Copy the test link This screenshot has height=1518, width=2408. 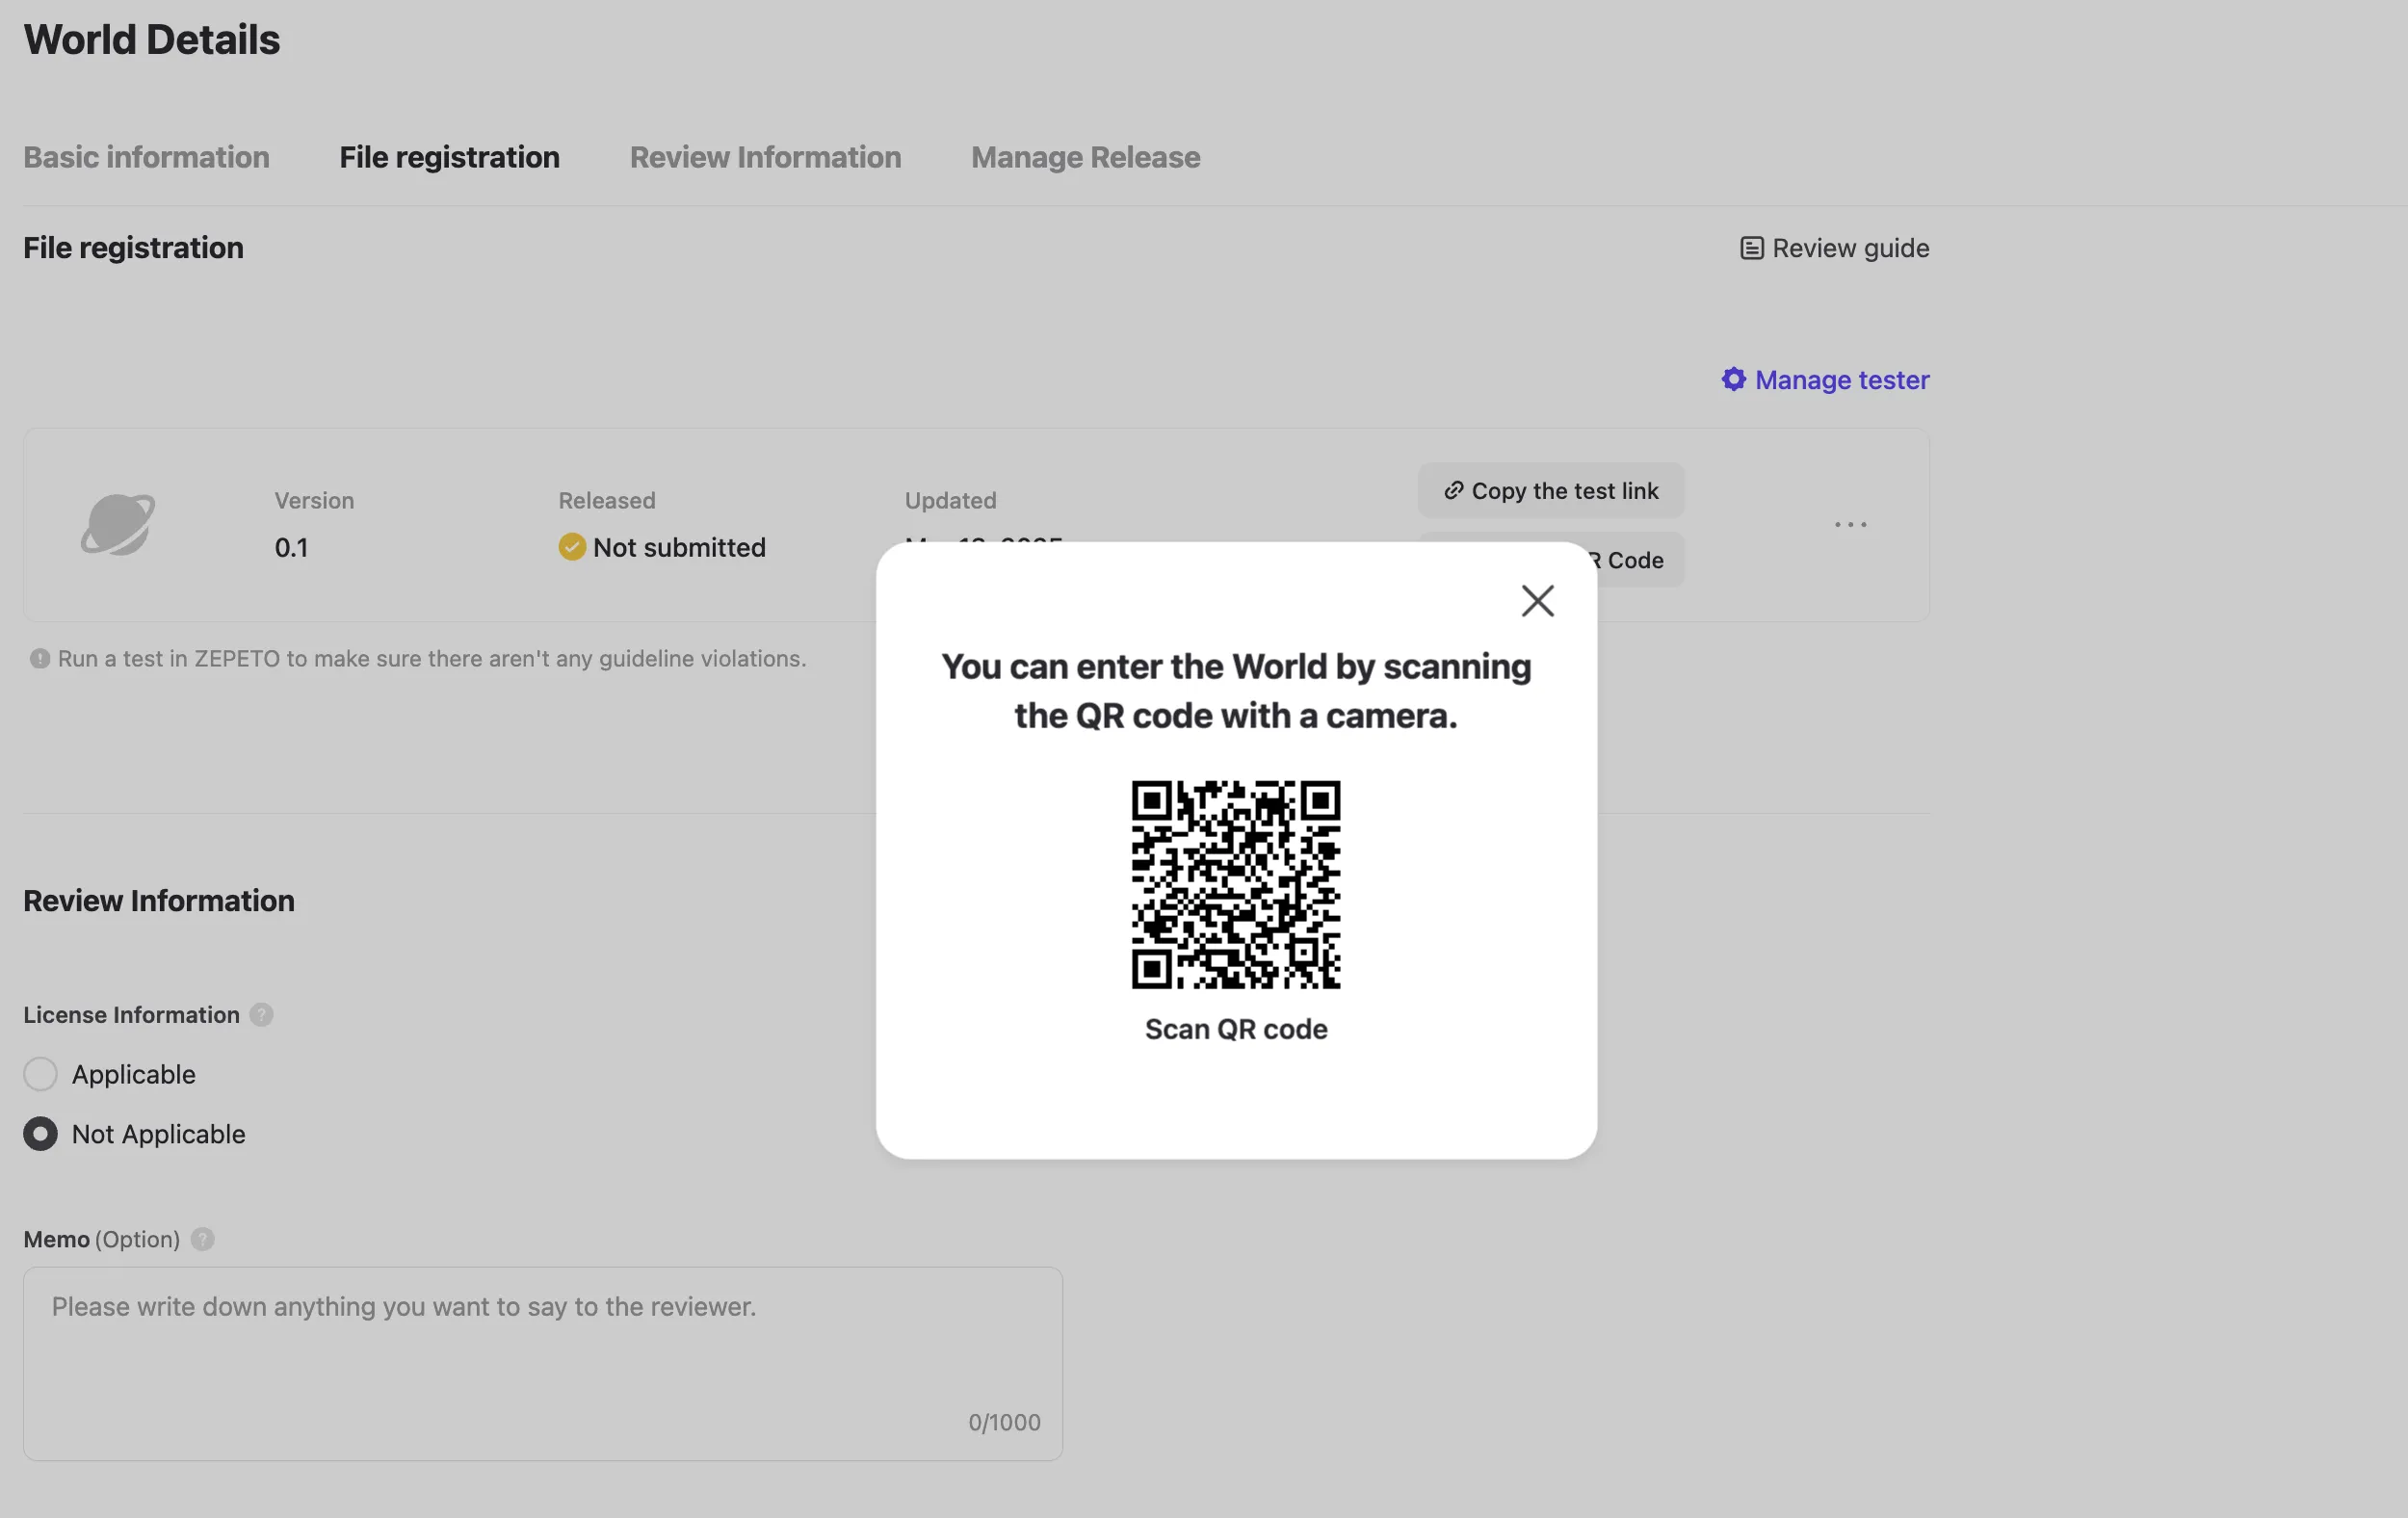(1551, 490)
